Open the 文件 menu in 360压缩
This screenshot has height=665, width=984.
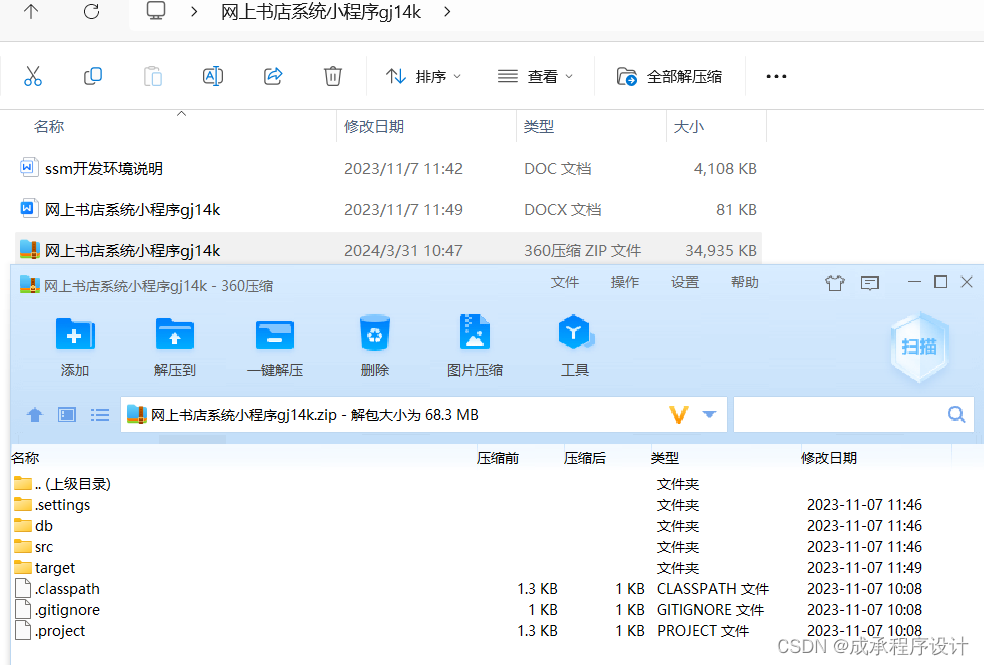point(565,282)
